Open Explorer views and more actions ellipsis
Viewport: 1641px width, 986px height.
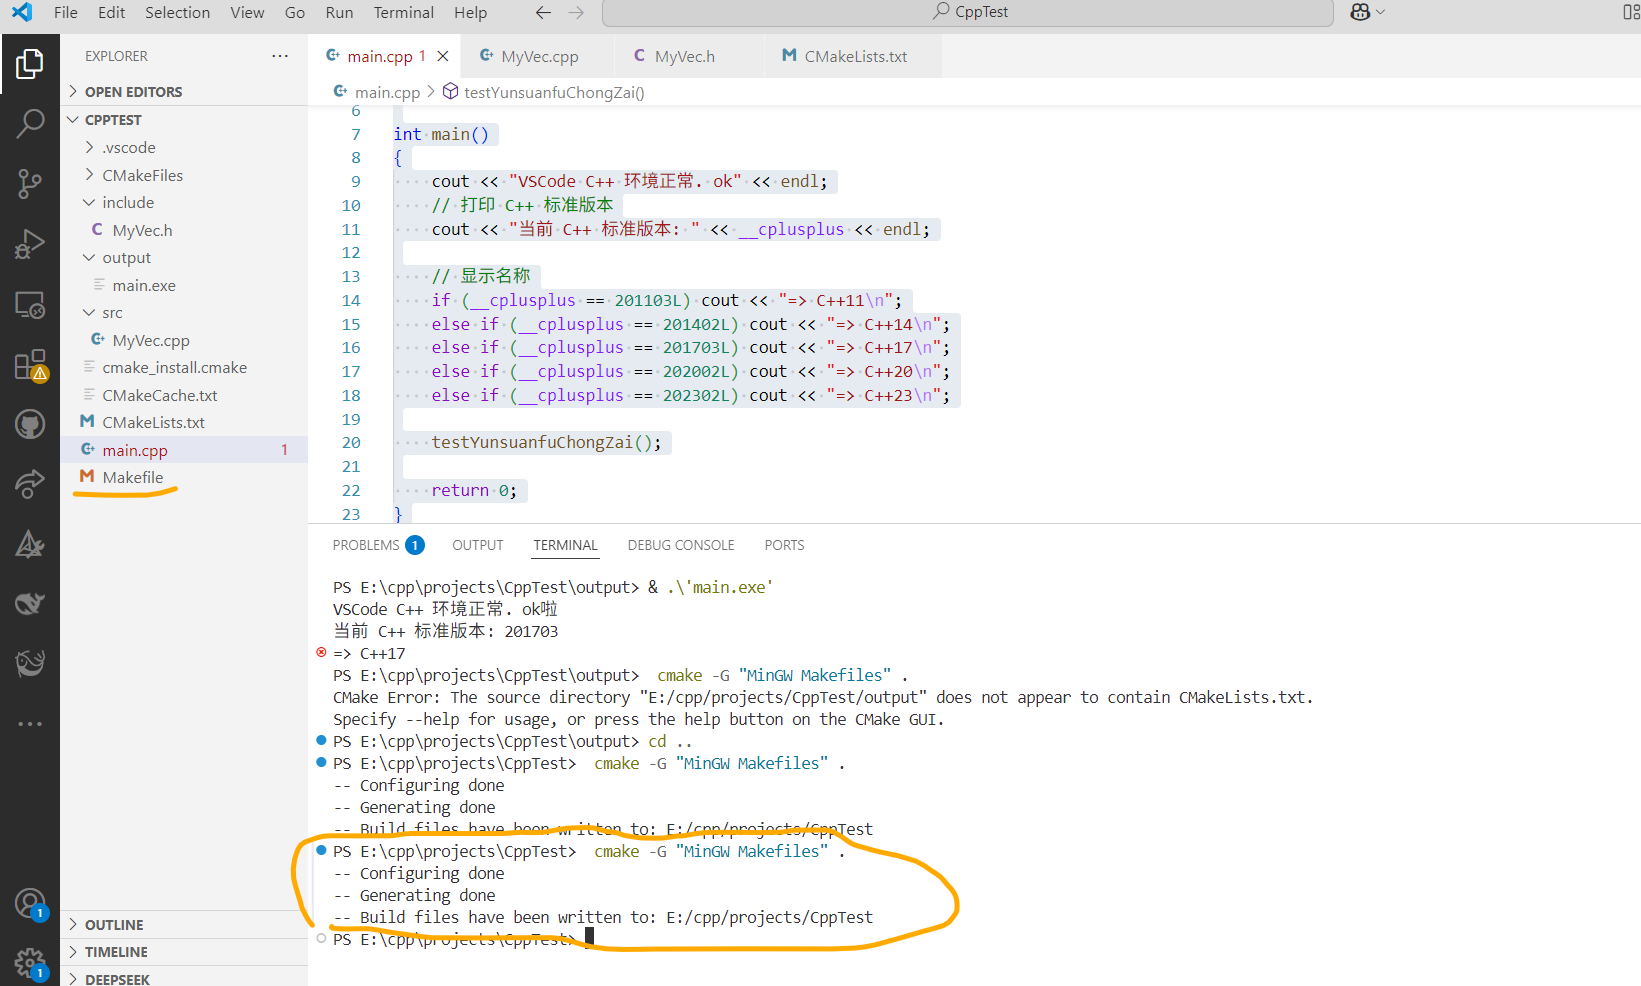tap(280, 56)
